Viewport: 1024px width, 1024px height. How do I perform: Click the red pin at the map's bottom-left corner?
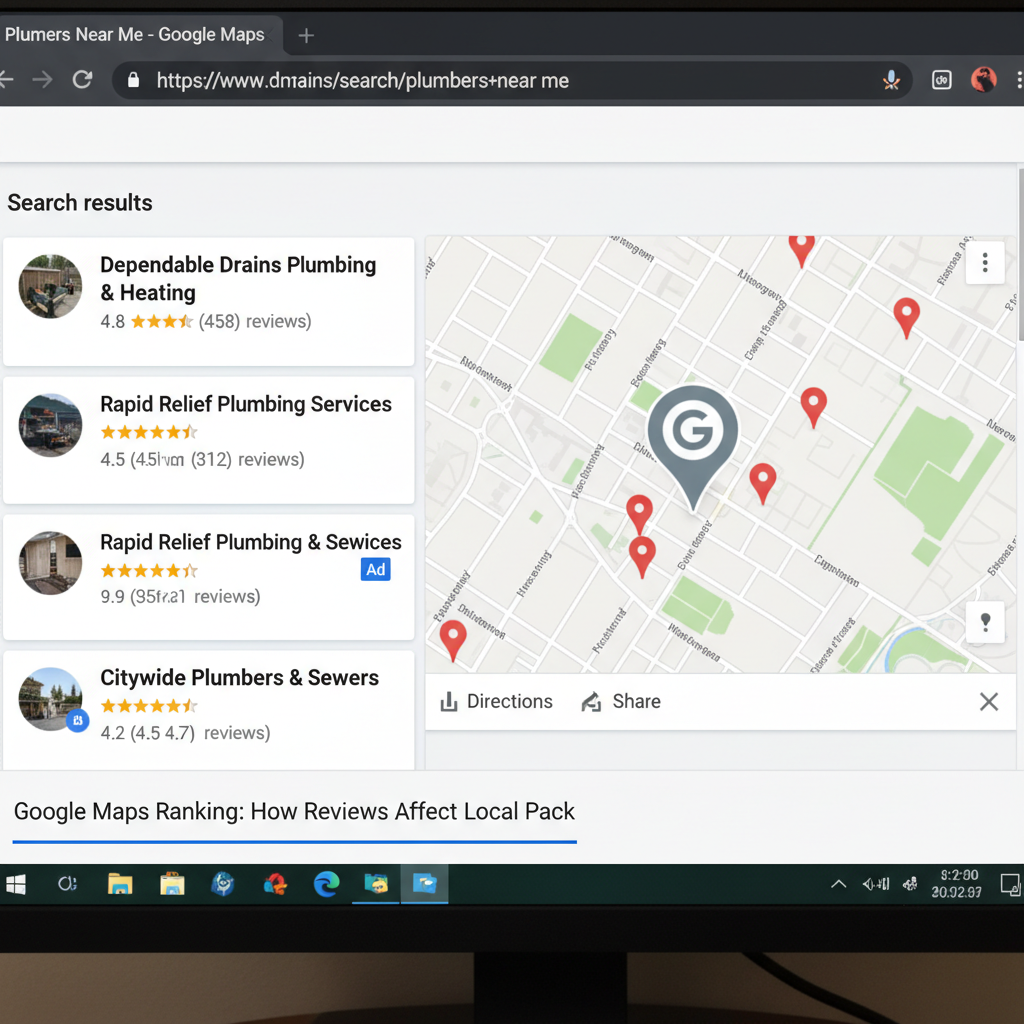pyautogui.click(x=453, y=639)
